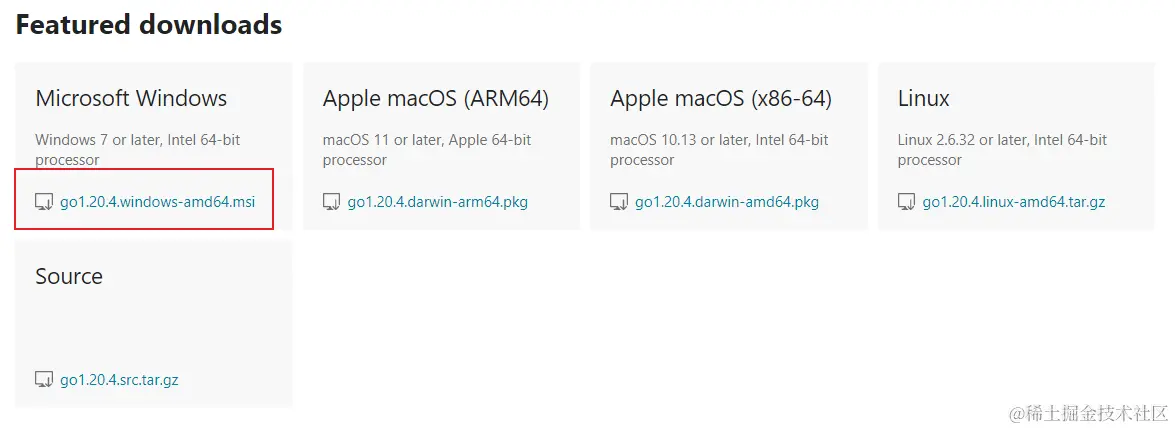Click download icon beside go1.20.4.windows-amd64.msi
Viewport: 1175px width, 430px height.
pyautogui.click(x=44, y=202)
